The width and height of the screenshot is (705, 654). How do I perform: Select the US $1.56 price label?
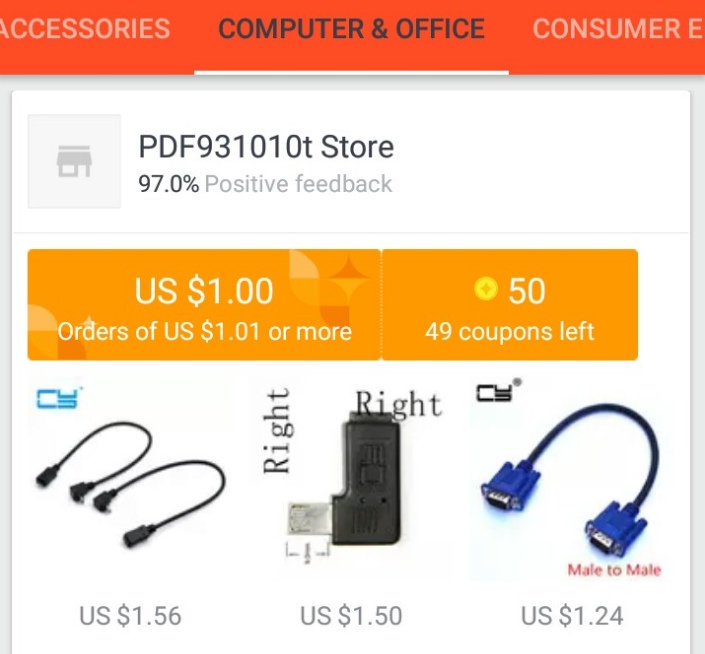130,615
